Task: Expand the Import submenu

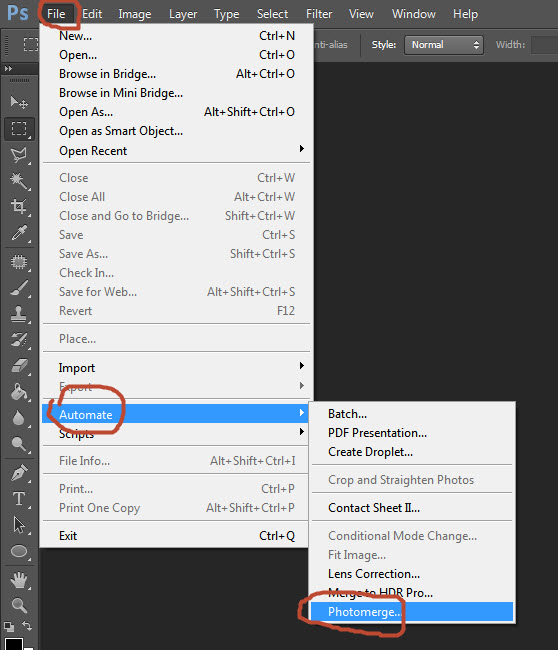Action: [x=176, y=367]
